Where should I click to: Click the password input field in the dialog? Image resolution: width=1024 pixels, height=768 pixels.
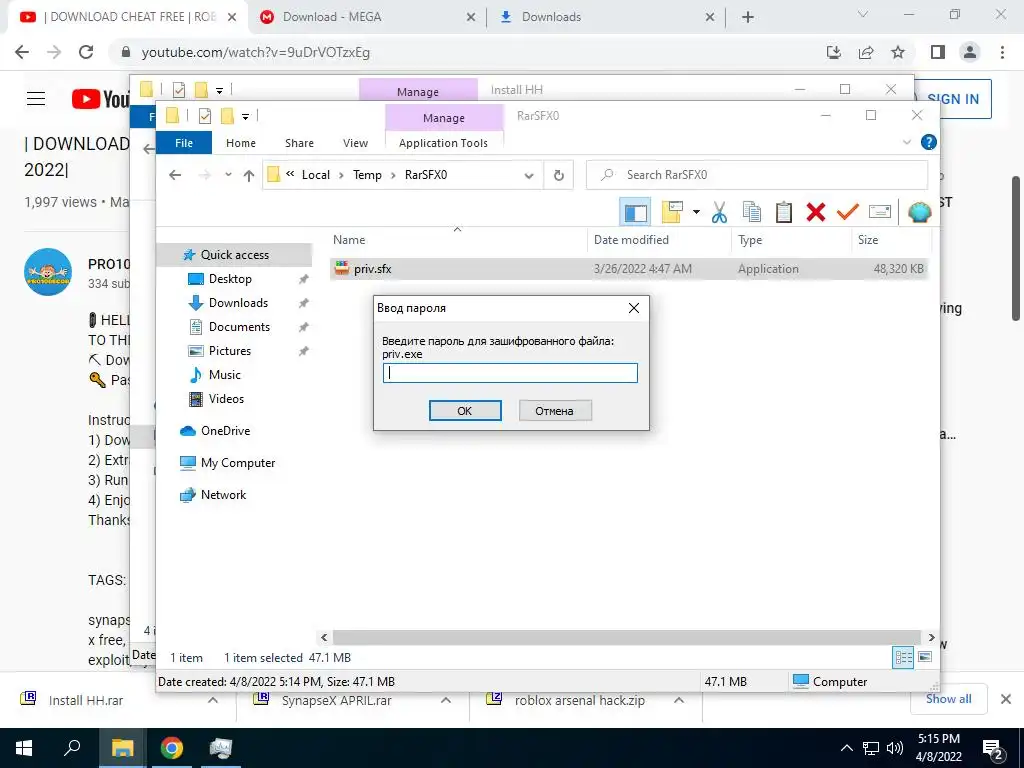pos(510,373)
